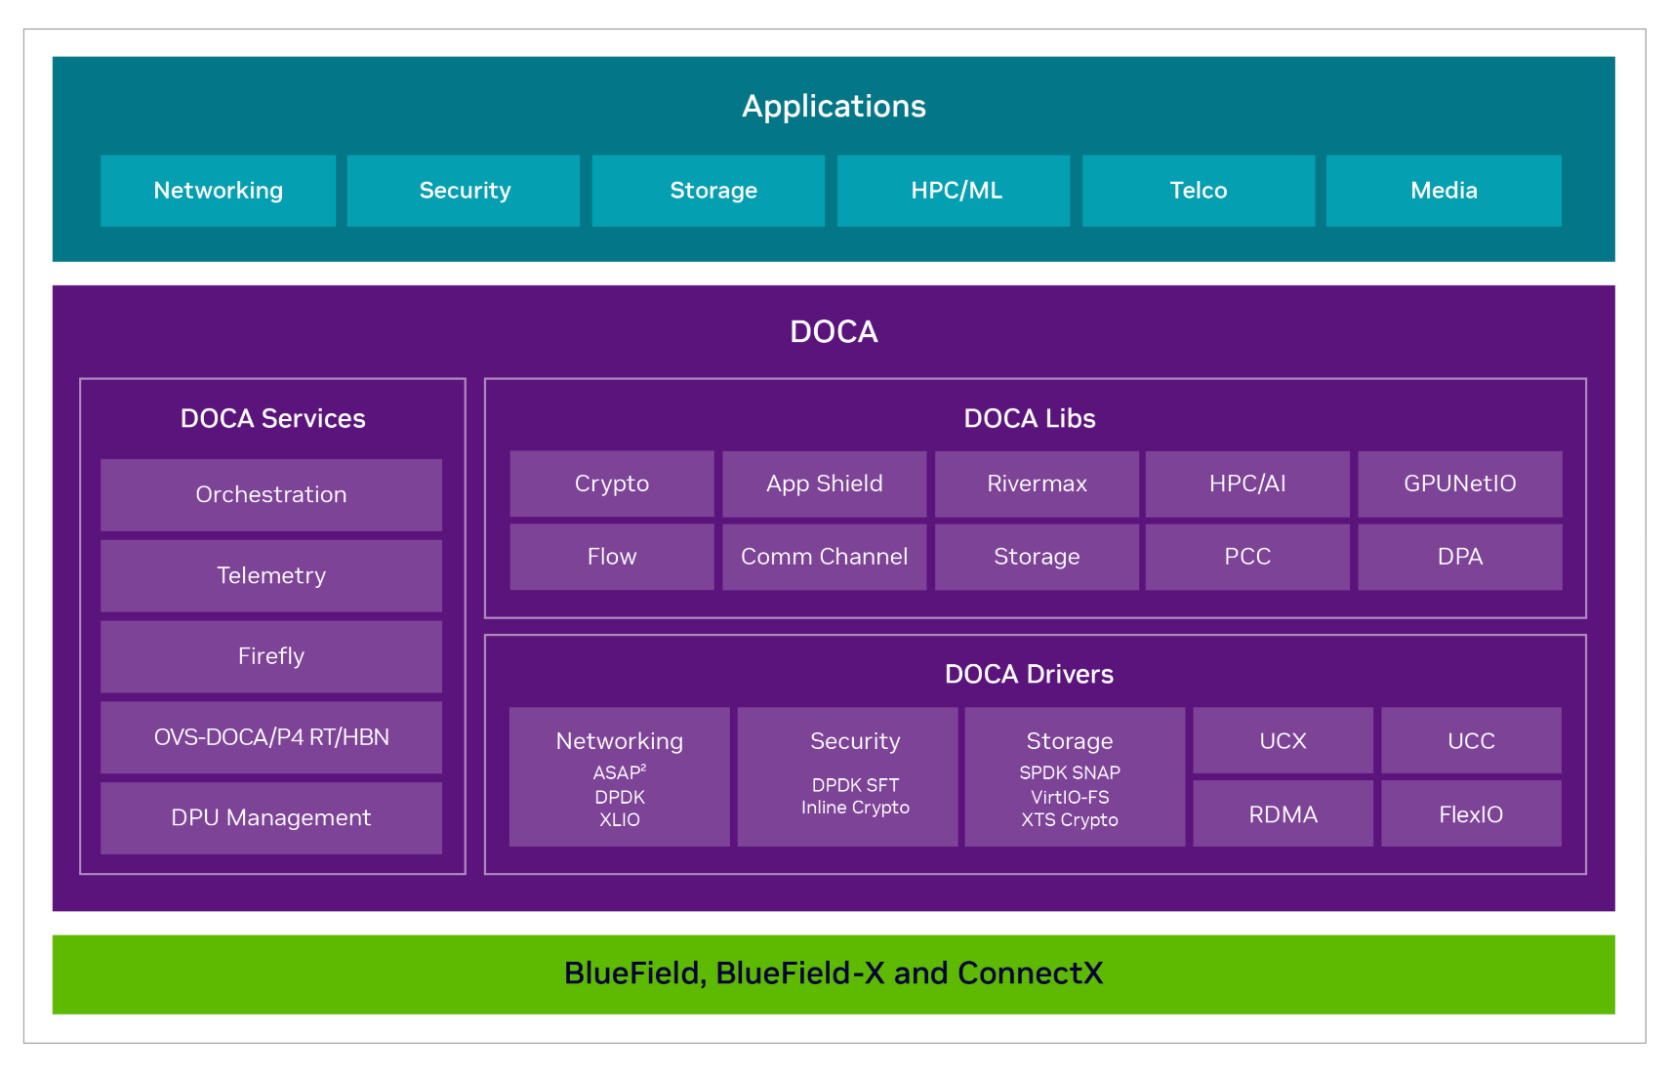Click the Storage box in DOCA Libs
This screenshot has width=1672, height=1066.
pos(1036,557)
